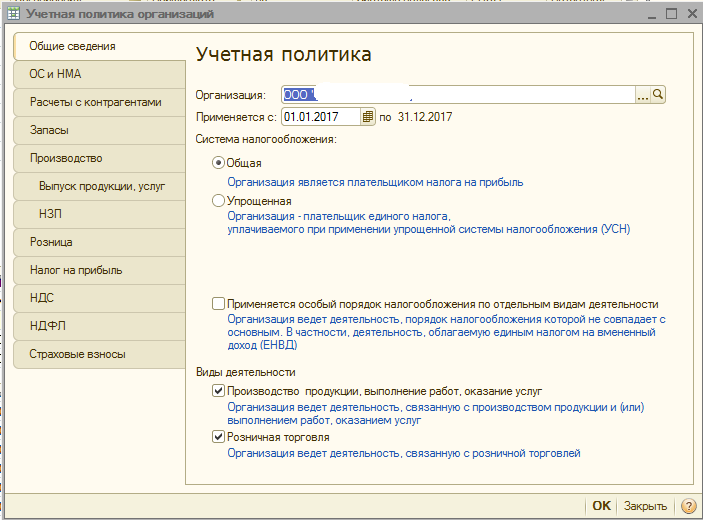Enable special taxation procedure checkbox
Image resolution: width=703 pixels, height=520 pixels.
[x=219, y=304]
